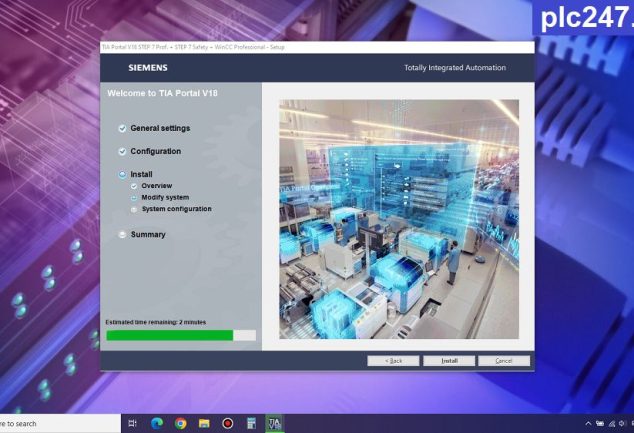This screenshot has width=634, height=433.
Task: Click the Back button in setup
Action: pyautogui.click(x=393, y=361)
